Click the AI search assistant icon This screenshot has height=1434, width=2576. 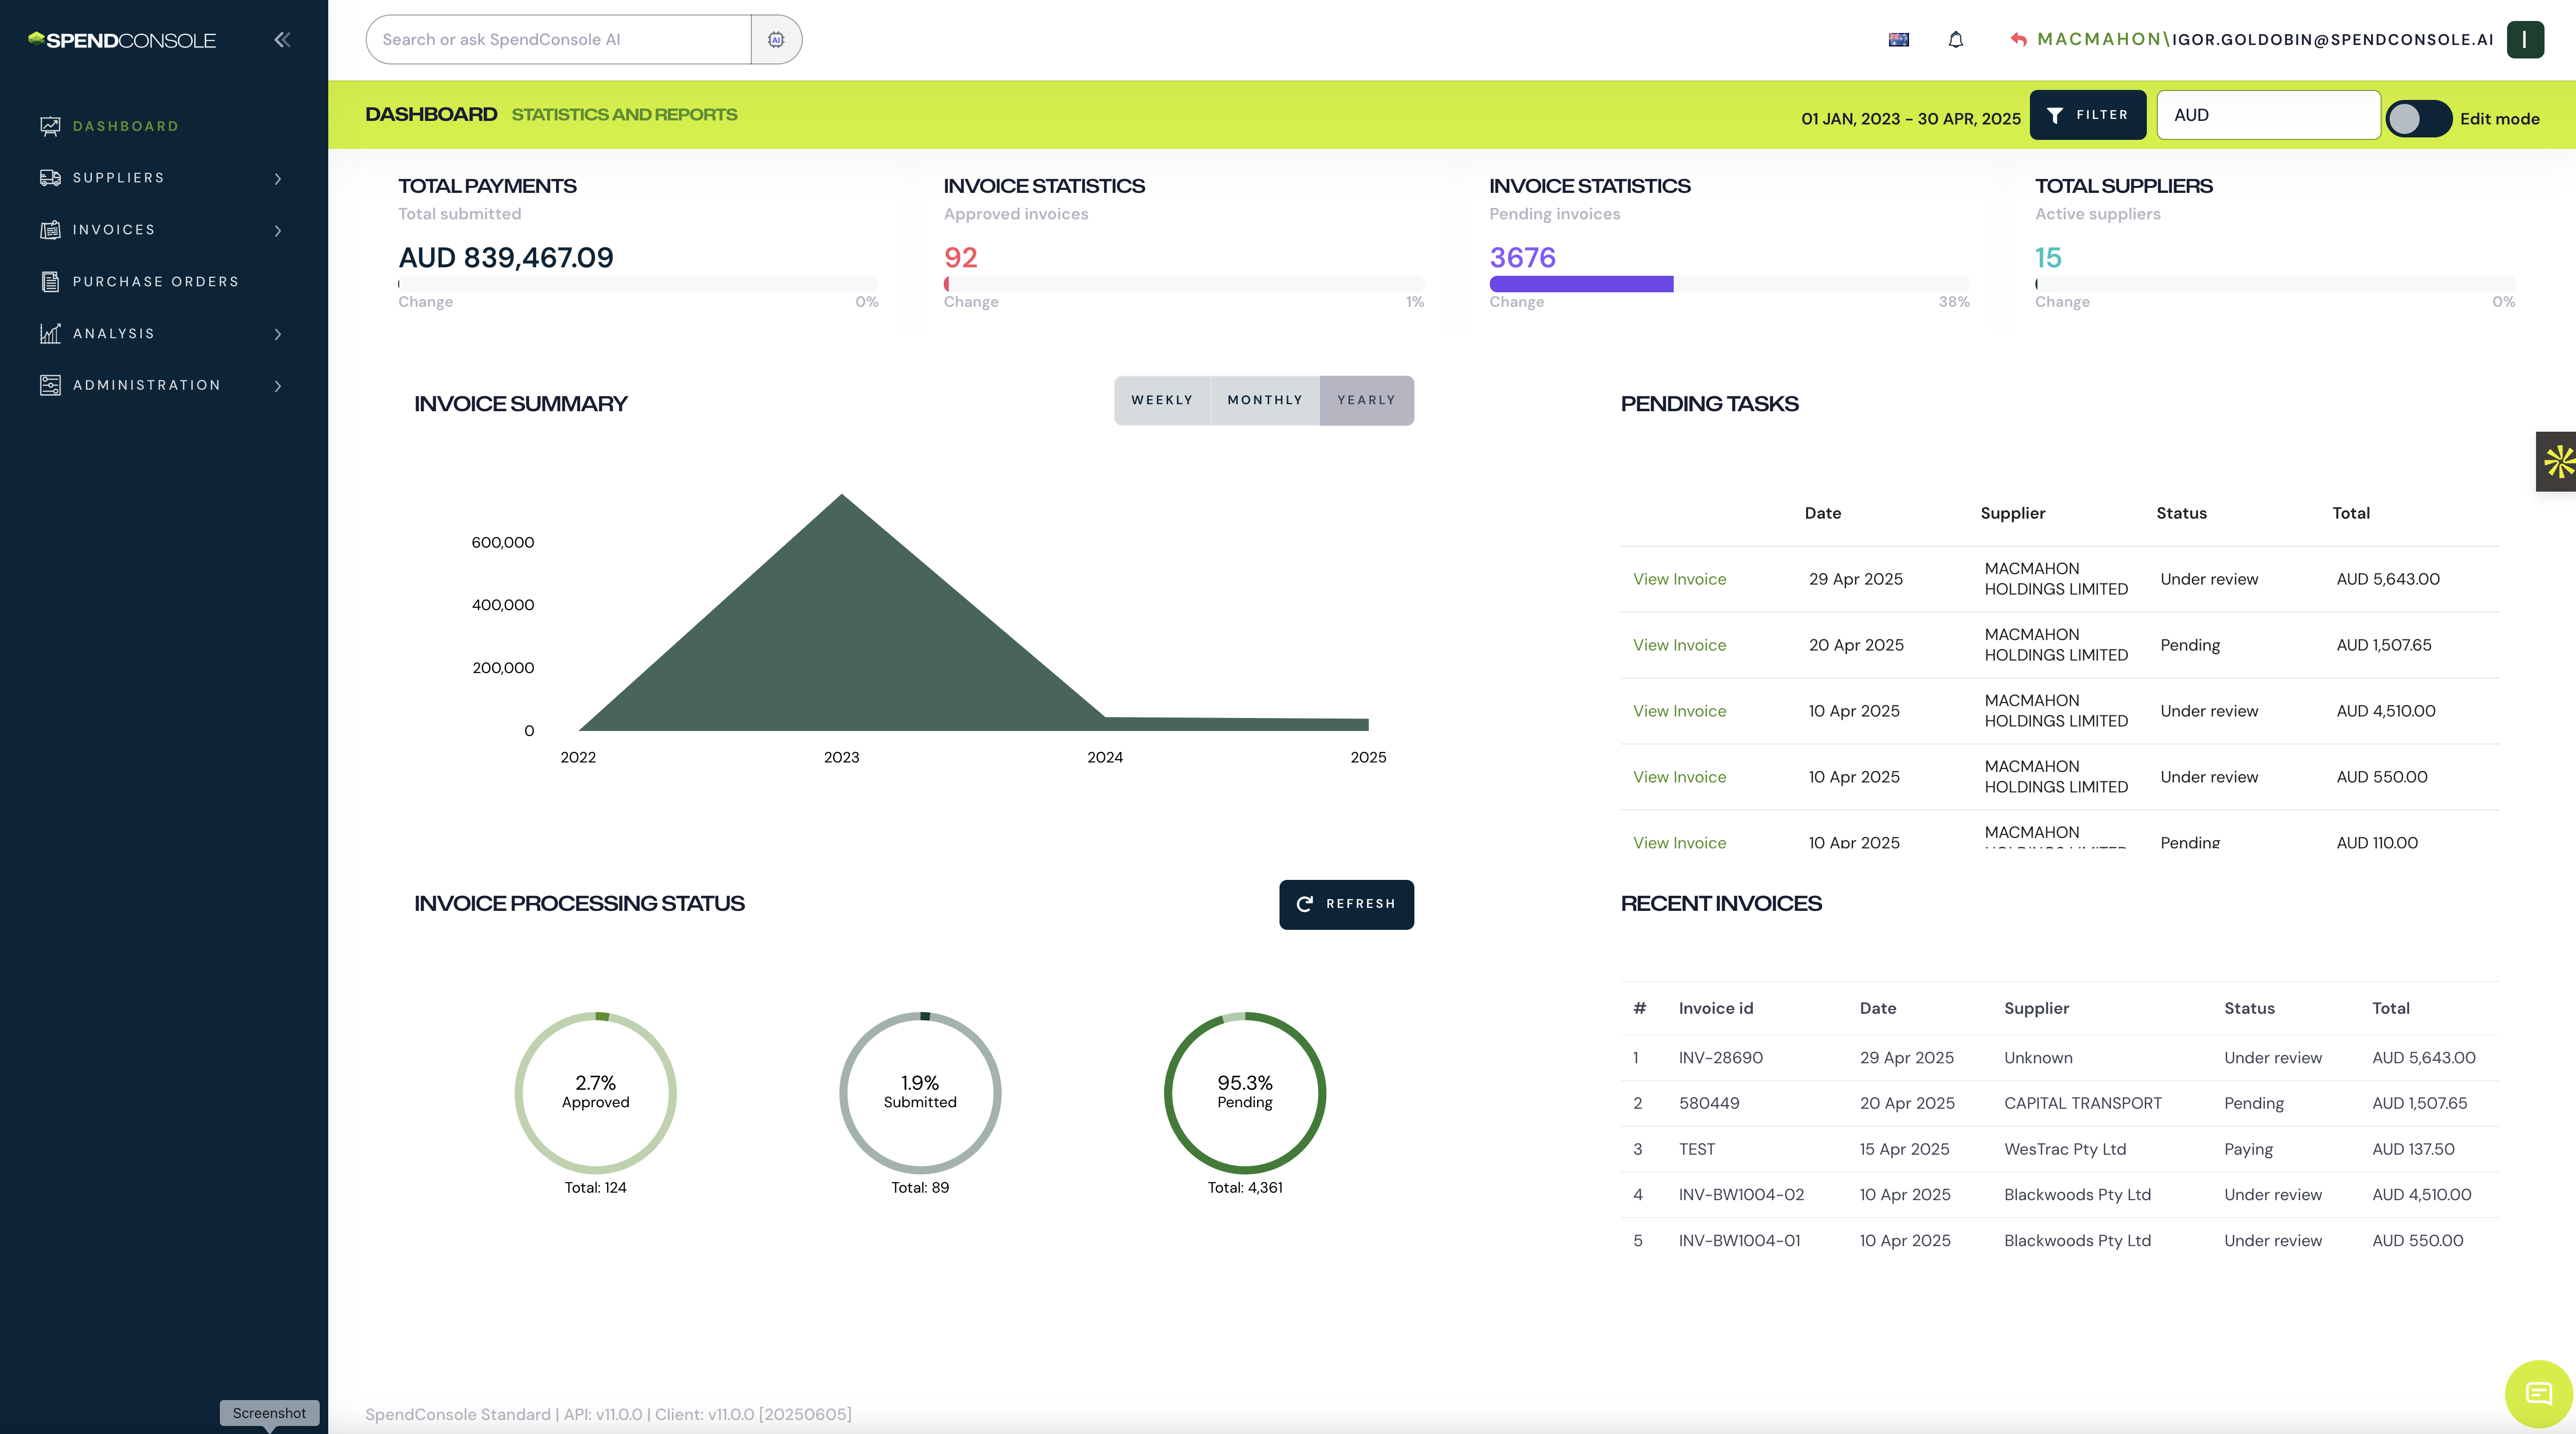tap(776, 40)
